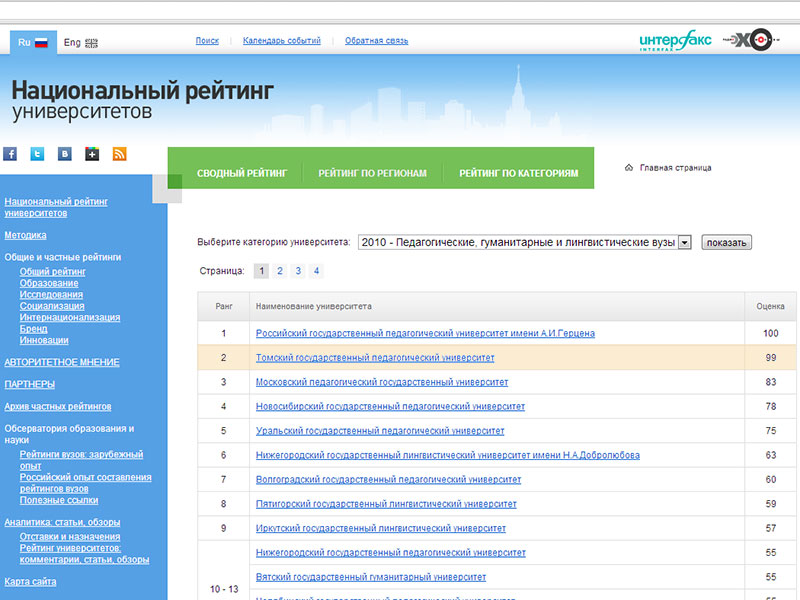The height and width of the screenshot is (600, 800).
Task: Open the Twitter share icon
Action: (x=37, y=154)
